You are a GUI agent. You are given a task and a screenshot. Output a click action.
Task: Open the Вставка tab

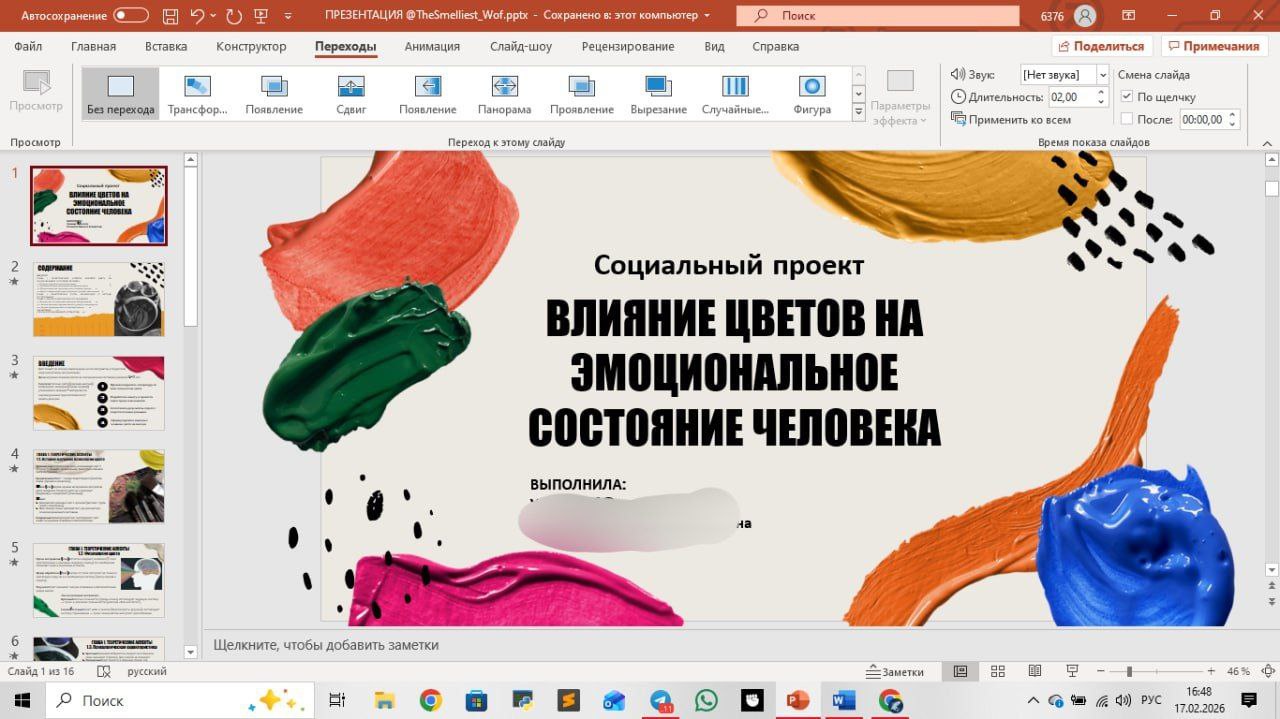pyautogui.click(x=166, y=46)
